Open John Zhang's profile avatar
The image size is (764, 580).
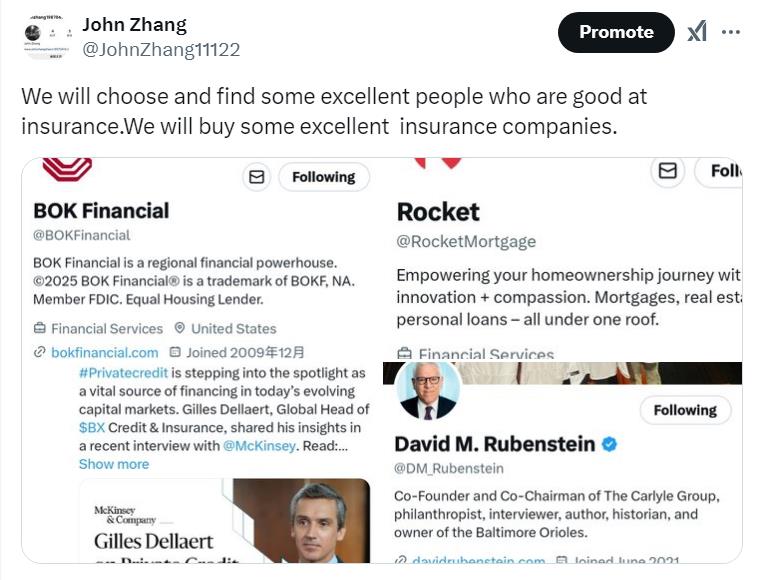46,36
